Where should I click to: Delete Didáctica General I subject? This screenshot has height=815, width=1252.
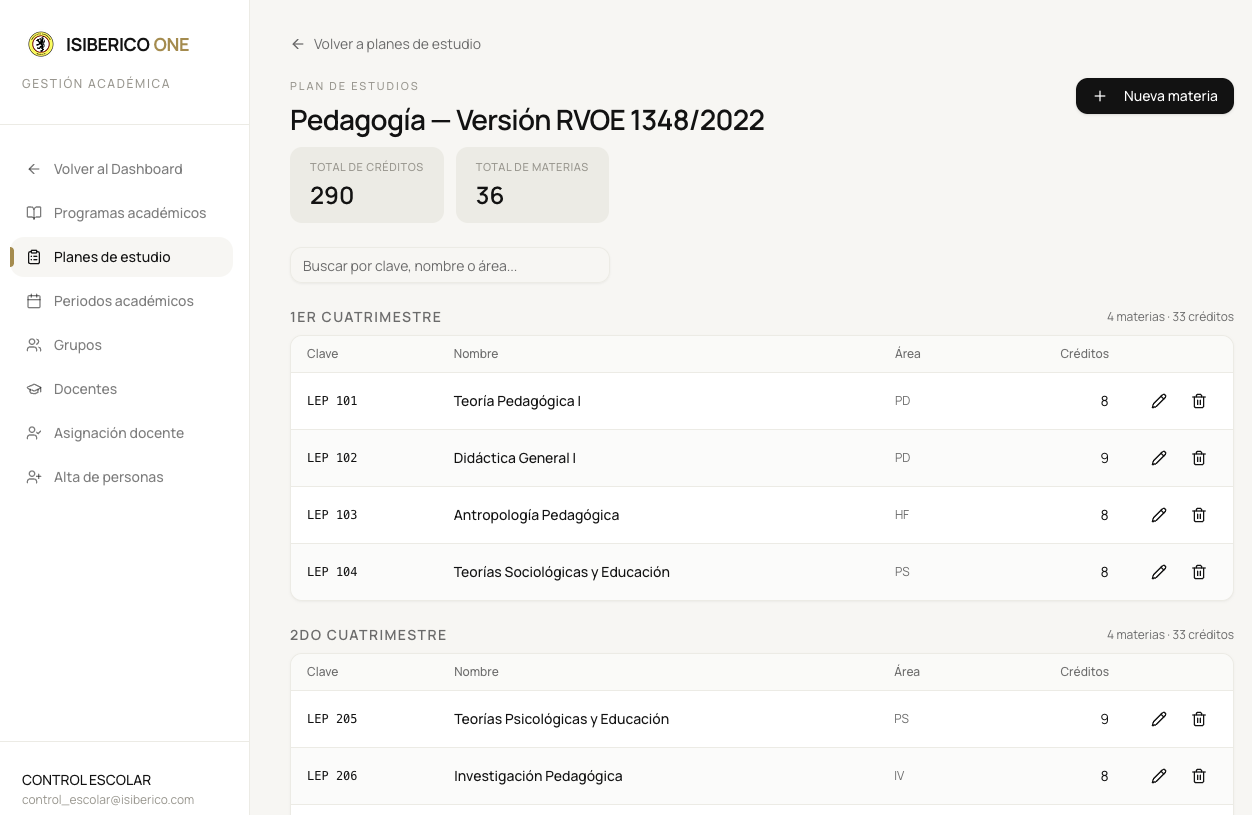pyautogui.click(x=1199, y=458)
